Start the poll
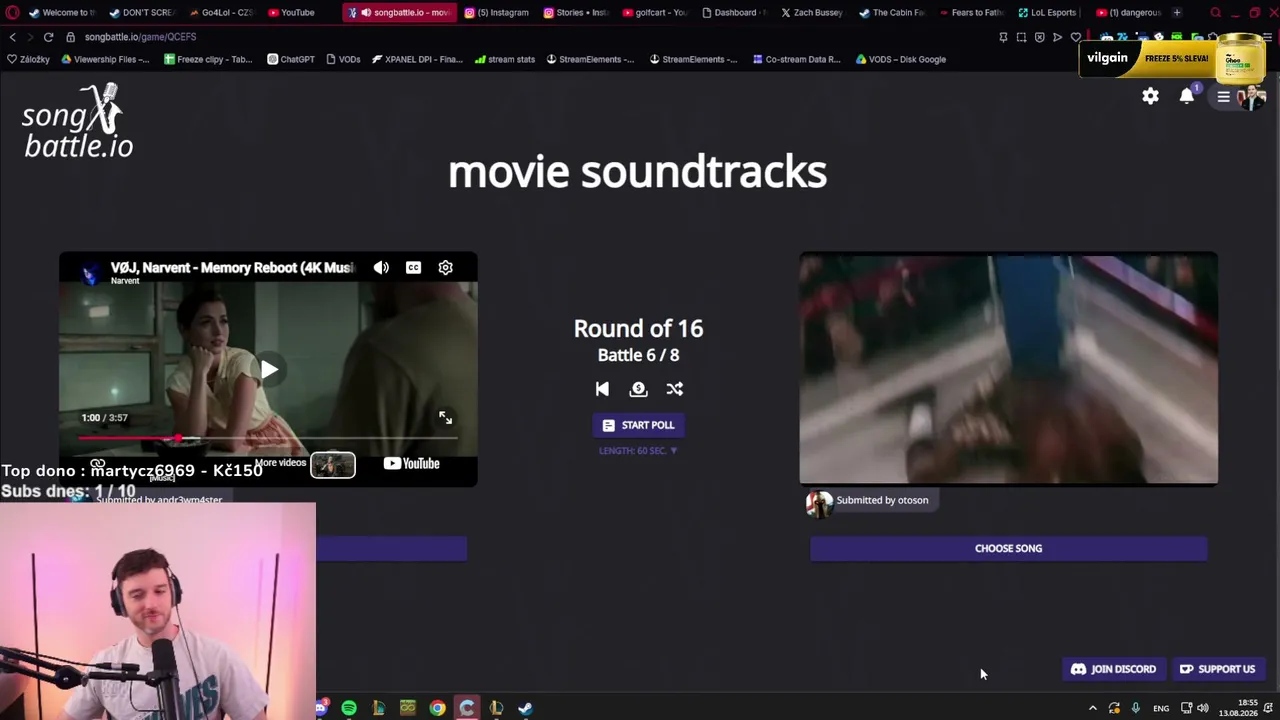This screenshot has width=1280, height=720. pos(638,425)
